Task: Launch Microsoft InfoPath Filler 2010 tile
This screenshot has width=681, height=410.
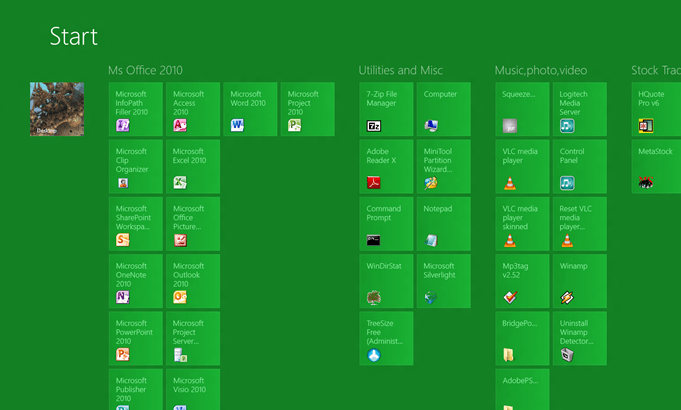Action: pos(136,109)
